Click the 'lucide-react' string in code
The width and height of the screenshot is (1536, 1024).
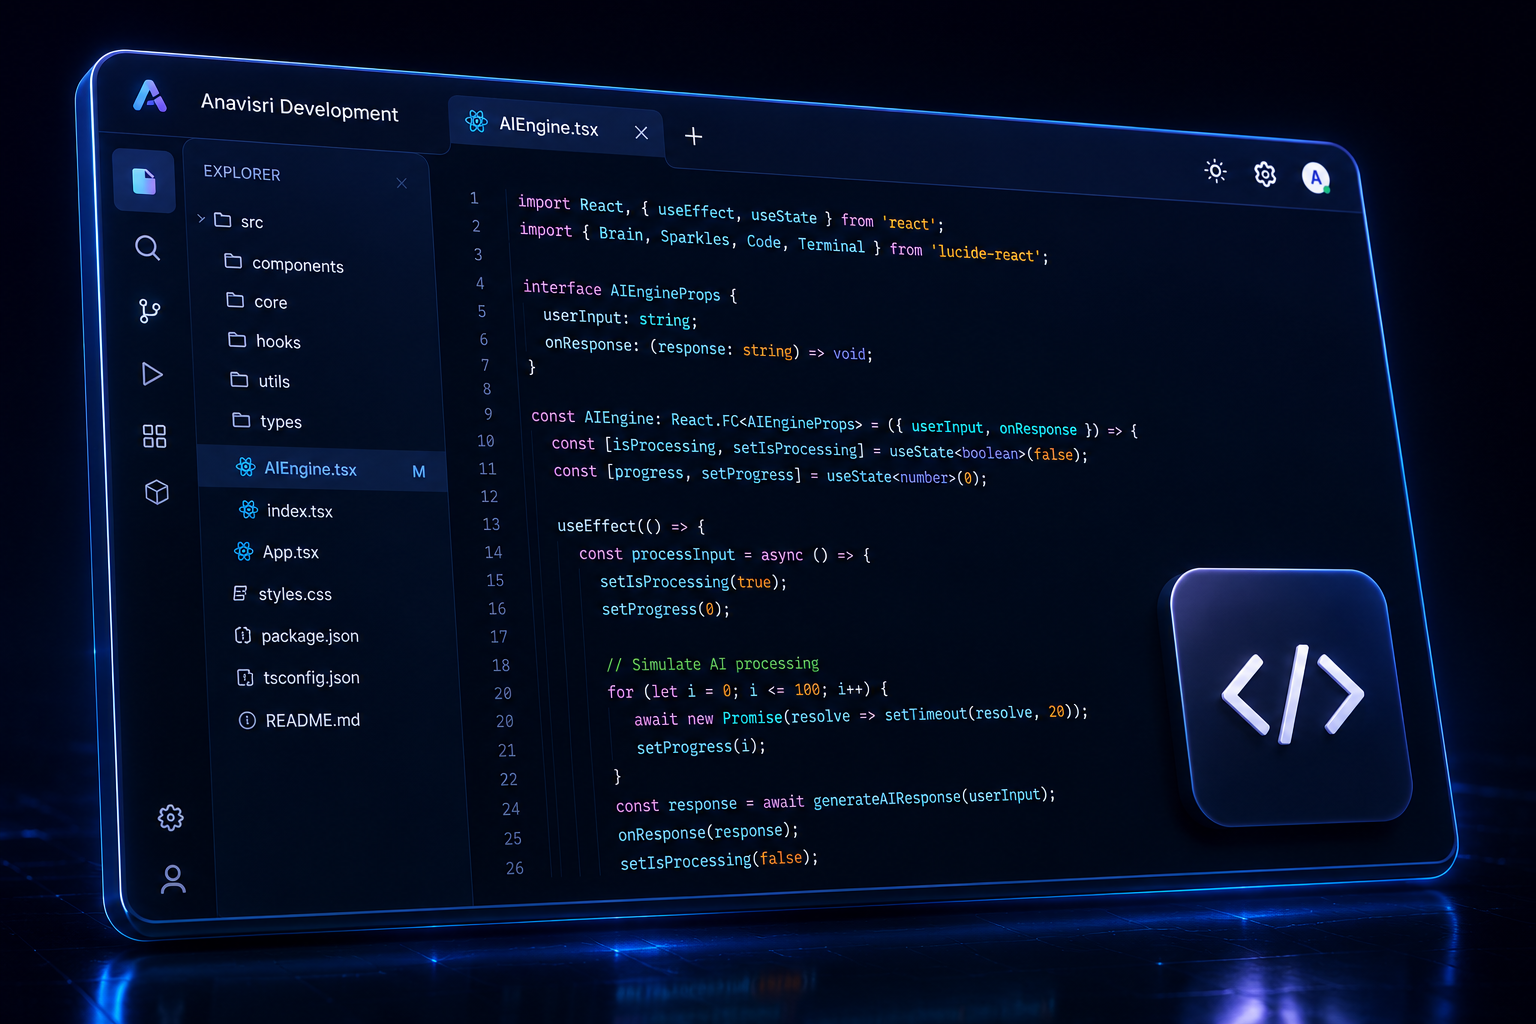coord(986,253)
